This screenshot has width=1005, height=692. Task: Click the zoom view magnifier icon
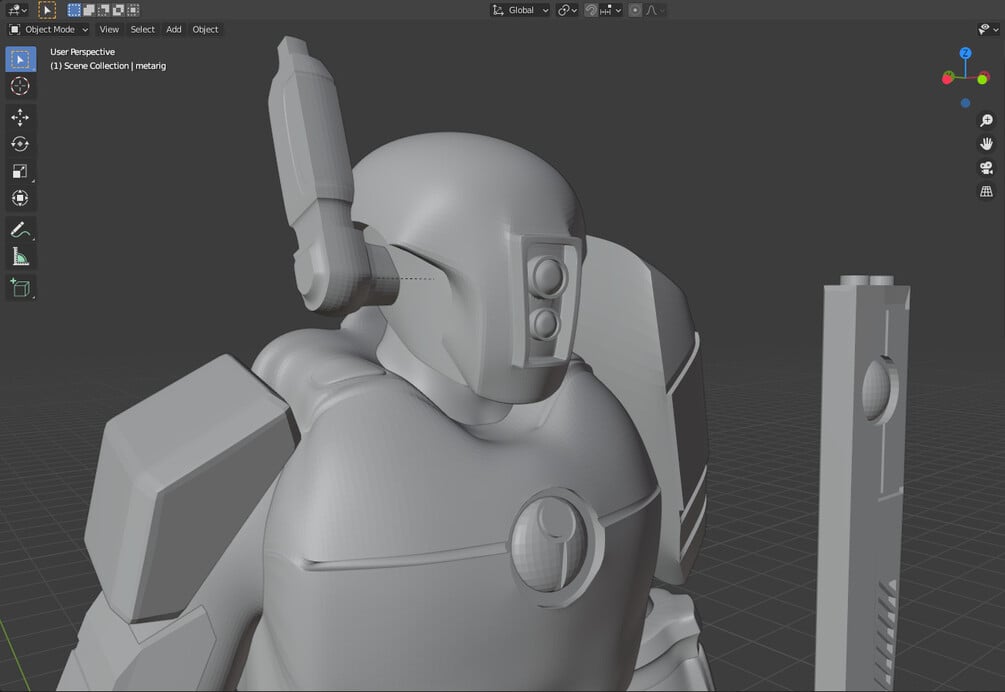coord(986,120)
